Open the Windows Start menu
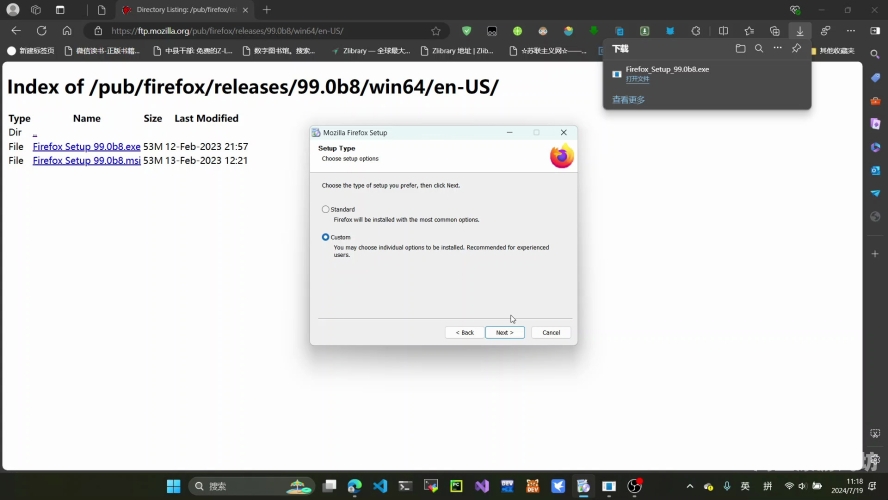 (x=173, y=486)
